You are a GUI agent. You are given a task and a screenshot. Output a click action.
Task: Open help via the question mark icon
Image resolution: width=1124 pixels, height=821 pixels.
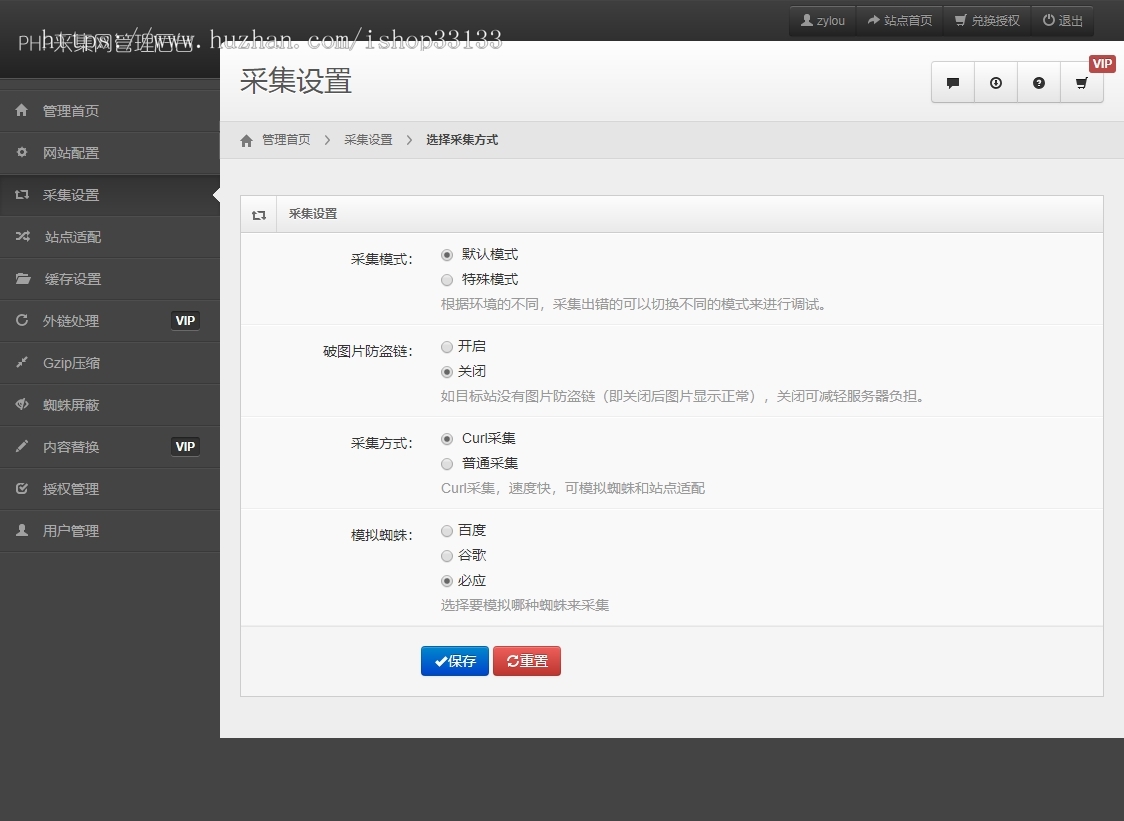1039,83
